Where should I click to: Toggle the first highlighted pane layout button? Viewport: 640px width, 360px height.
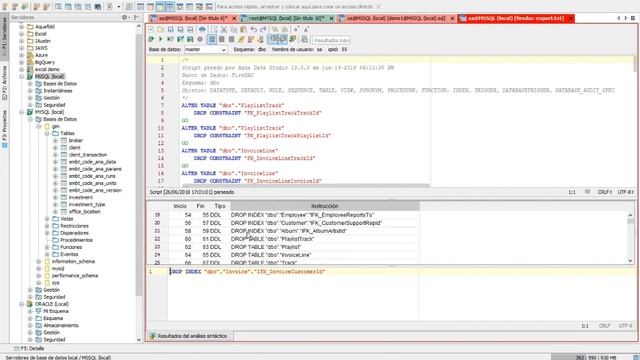pos(272,39)
